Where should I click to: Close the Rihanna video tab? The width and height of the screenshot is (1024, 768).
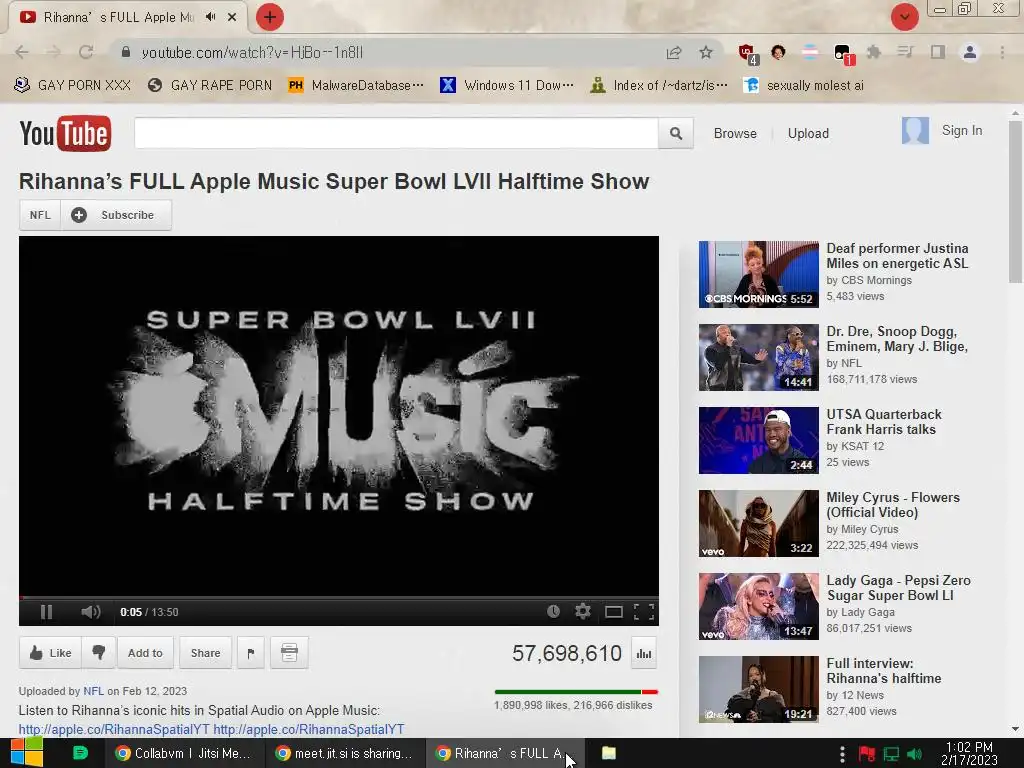point(232,17)
